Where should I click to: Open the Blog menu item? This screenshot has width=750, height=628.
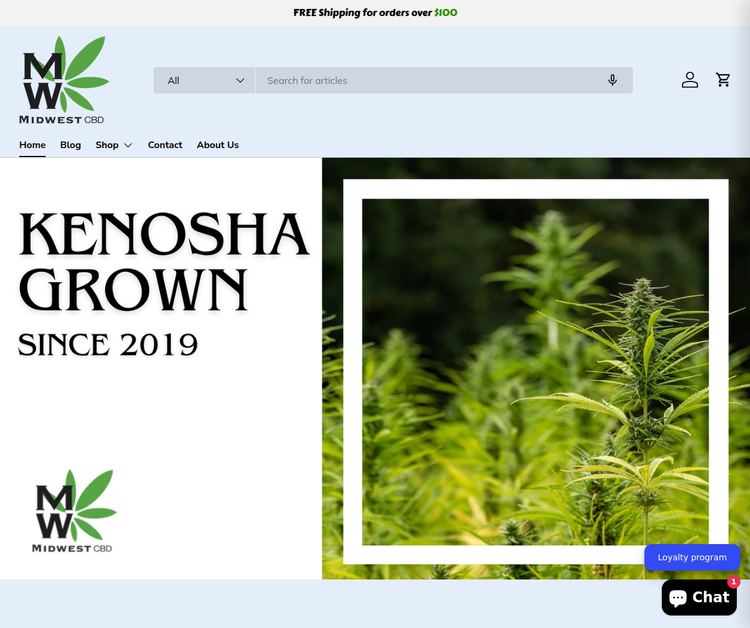[x=70, y=145]
